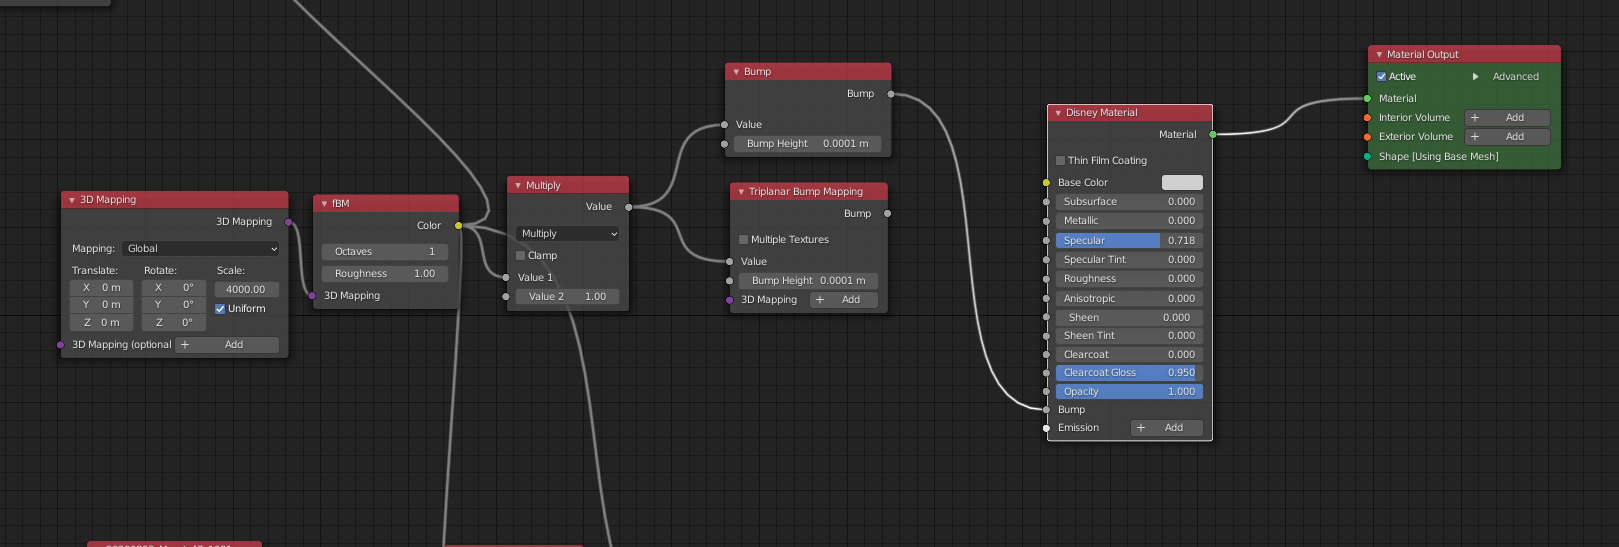Enable the Clamp checkbox in Multiply node
1619x547 pixels.
click(x=521, y=256)
